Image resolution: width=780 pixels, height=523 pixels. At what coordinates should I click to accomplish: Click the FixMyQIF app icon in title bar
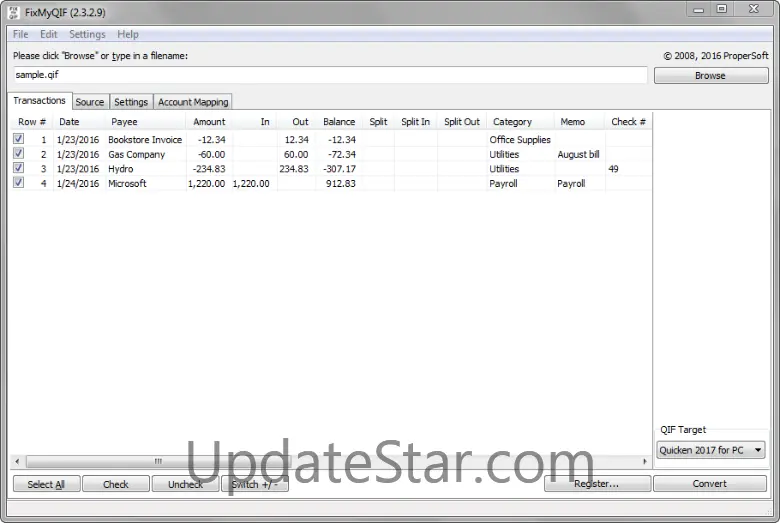[x=13, y=12]
